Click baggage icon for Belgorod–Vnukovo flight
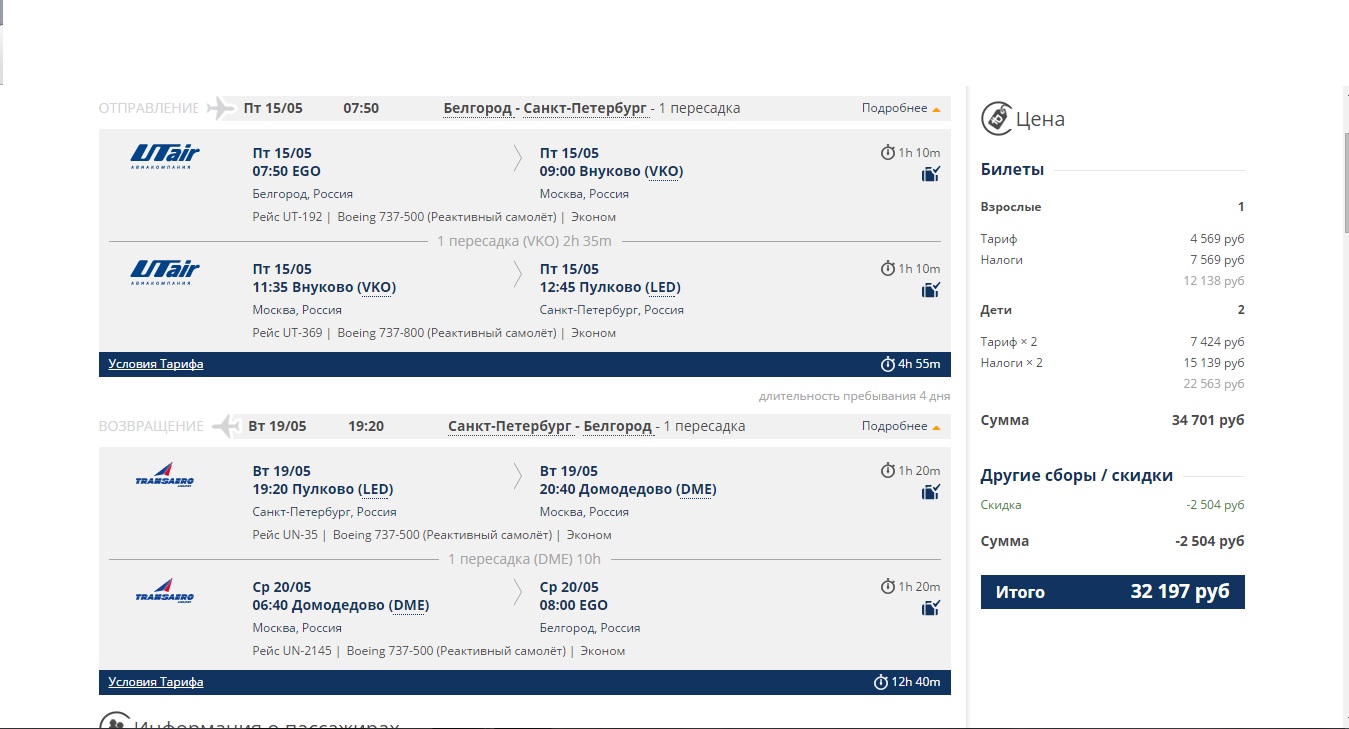The image size is (1349, 729). [931, 174]
